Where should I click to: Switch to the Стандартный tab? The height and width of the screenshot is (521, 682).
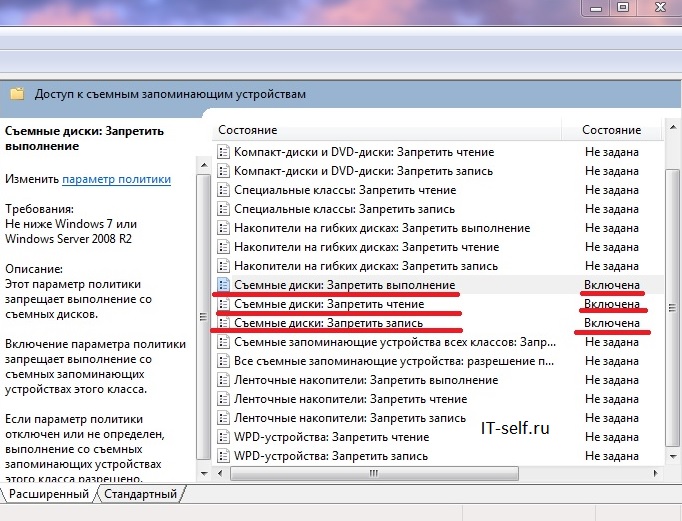140,494
